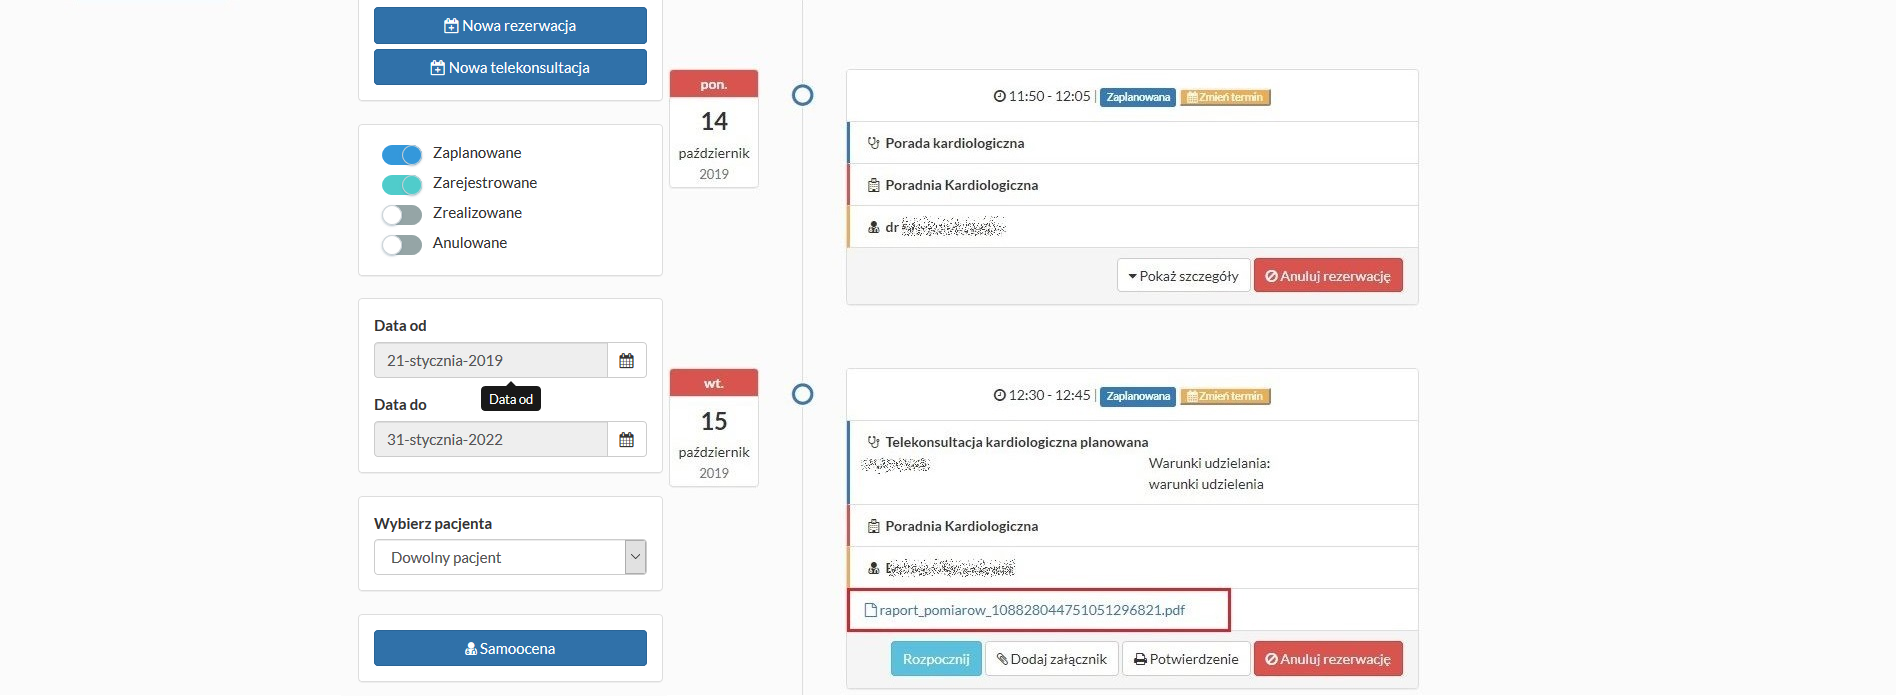Click the 'Zaplanowana' status badge on the first appointment
The height and width of the screenshot is (699, 1896).
tap(1137, 97)
